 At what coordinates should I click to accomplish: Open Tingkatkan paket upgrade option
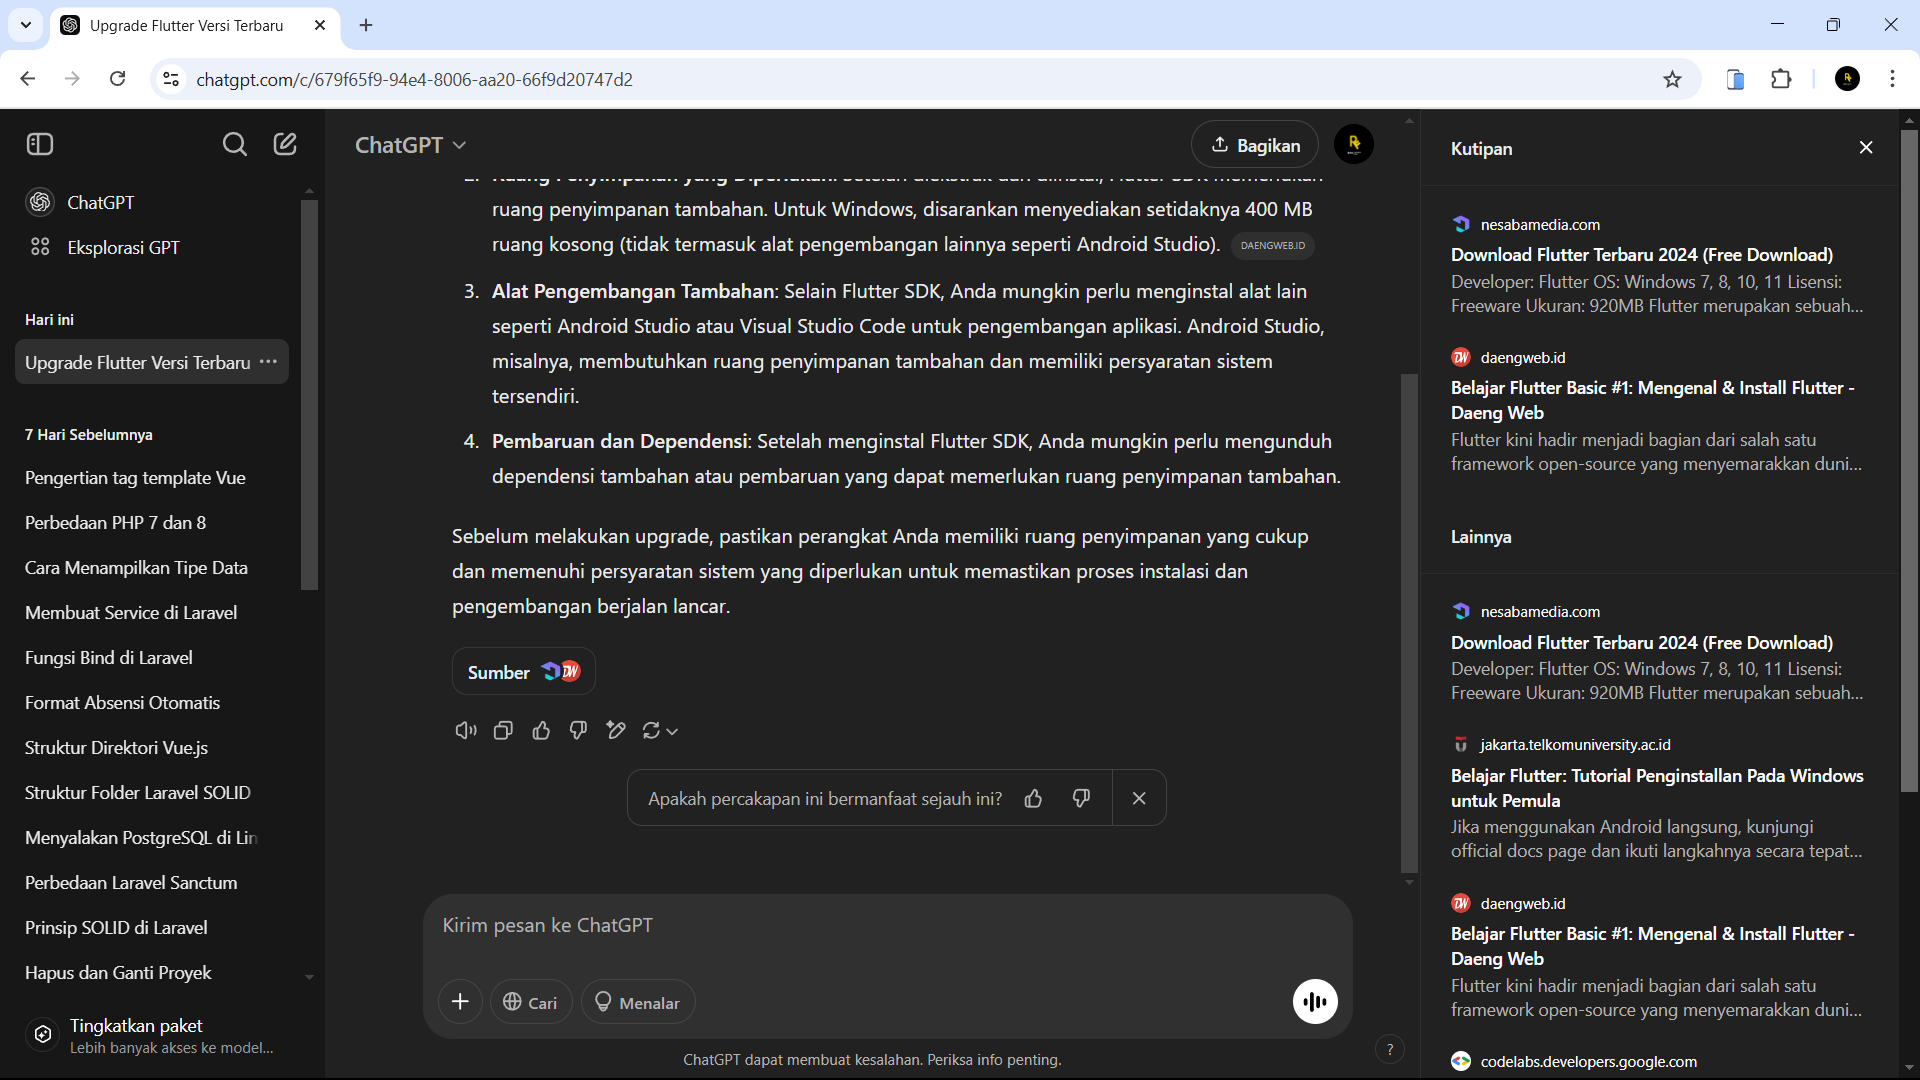pyautogui.click(x=152, y=1035)
